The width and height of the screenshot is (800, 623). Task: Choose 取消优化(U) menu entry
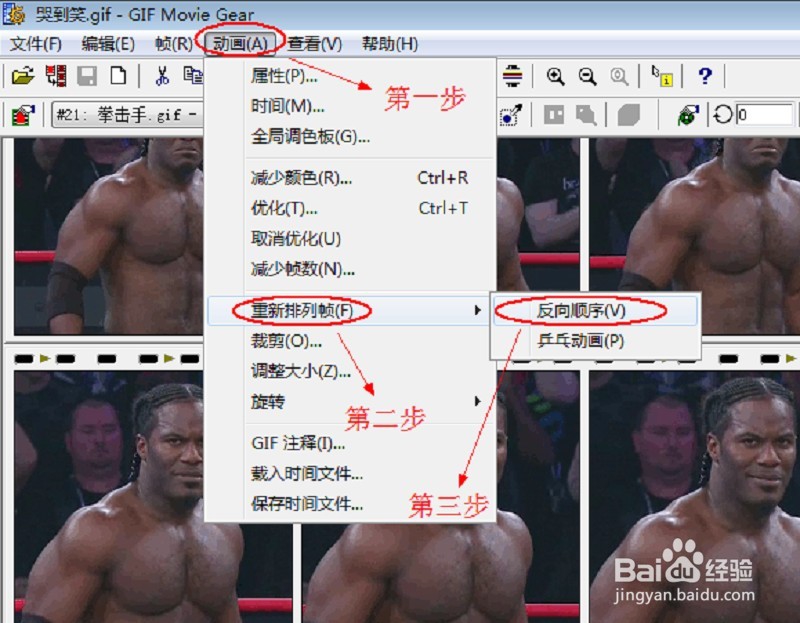350,238
